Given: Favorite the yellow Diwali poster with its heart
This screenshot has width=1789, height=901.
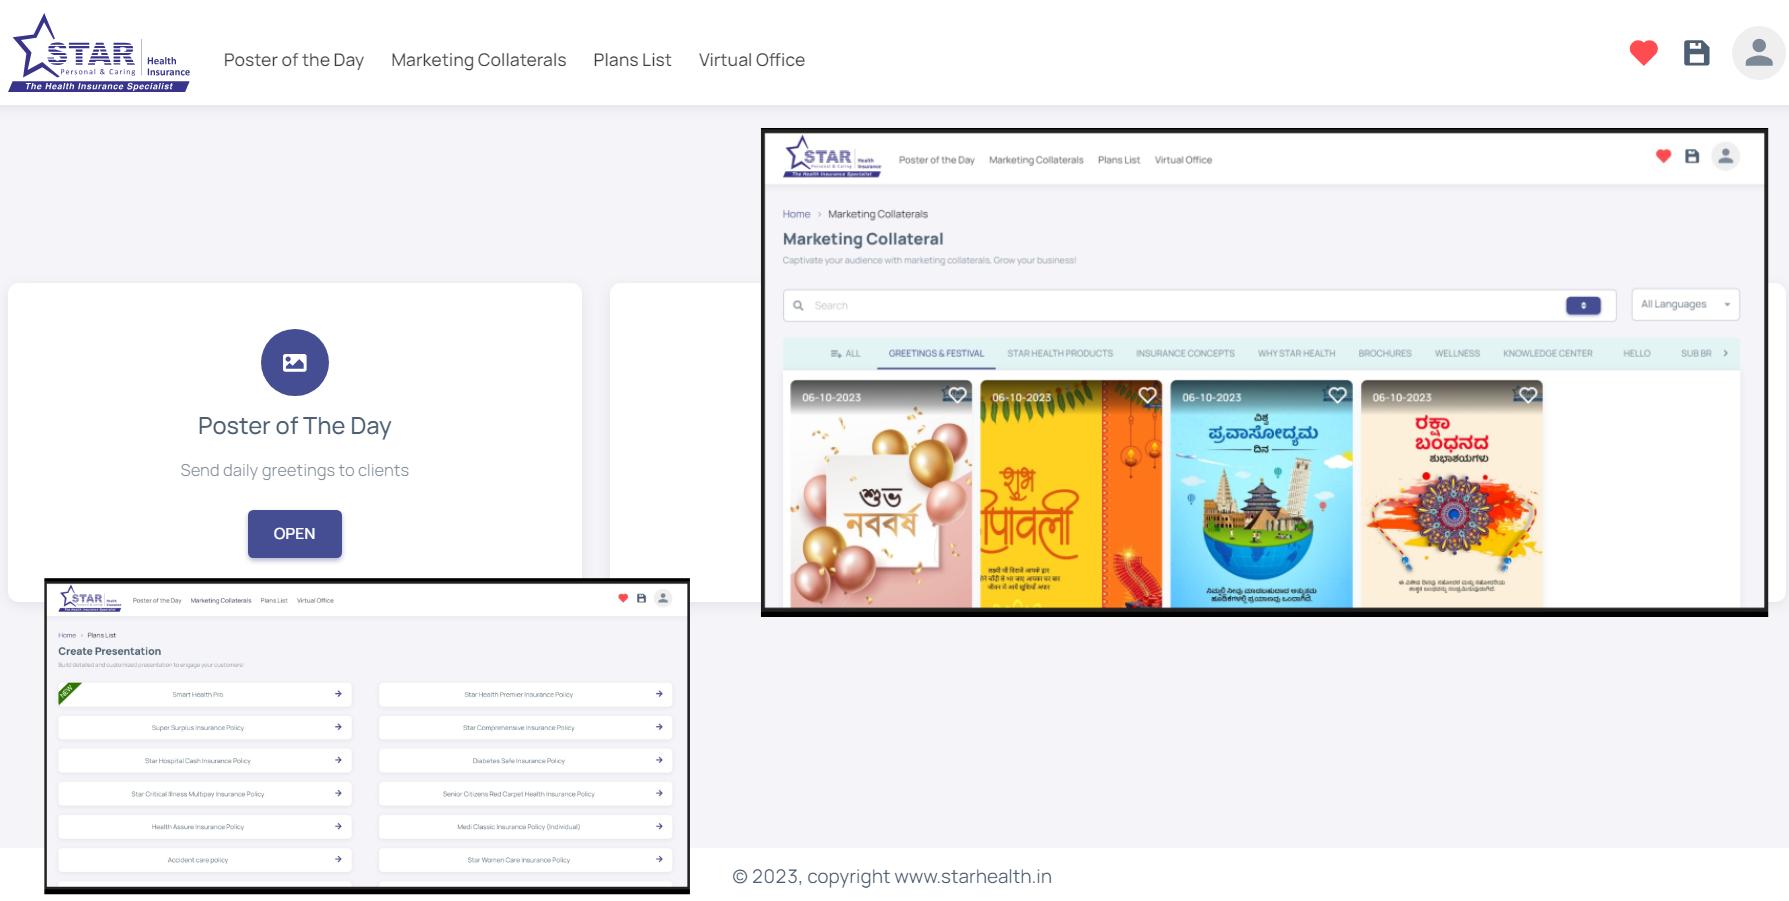Looking at the screenshot, I should (x=1147, y=395).
